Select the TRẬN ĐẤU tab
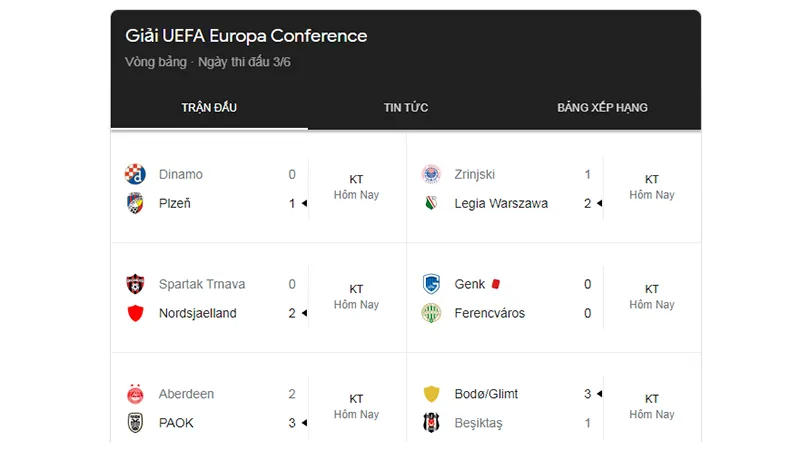This screenshot has width=800, height=450. click(209, 108)
